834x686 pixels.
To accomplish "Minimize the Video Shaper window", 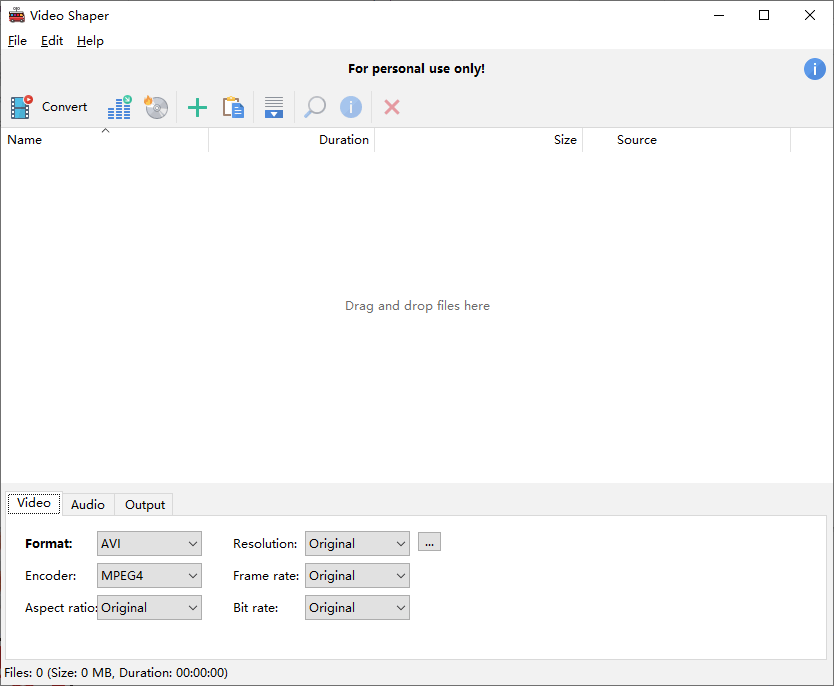I will (x=719, y=15).
